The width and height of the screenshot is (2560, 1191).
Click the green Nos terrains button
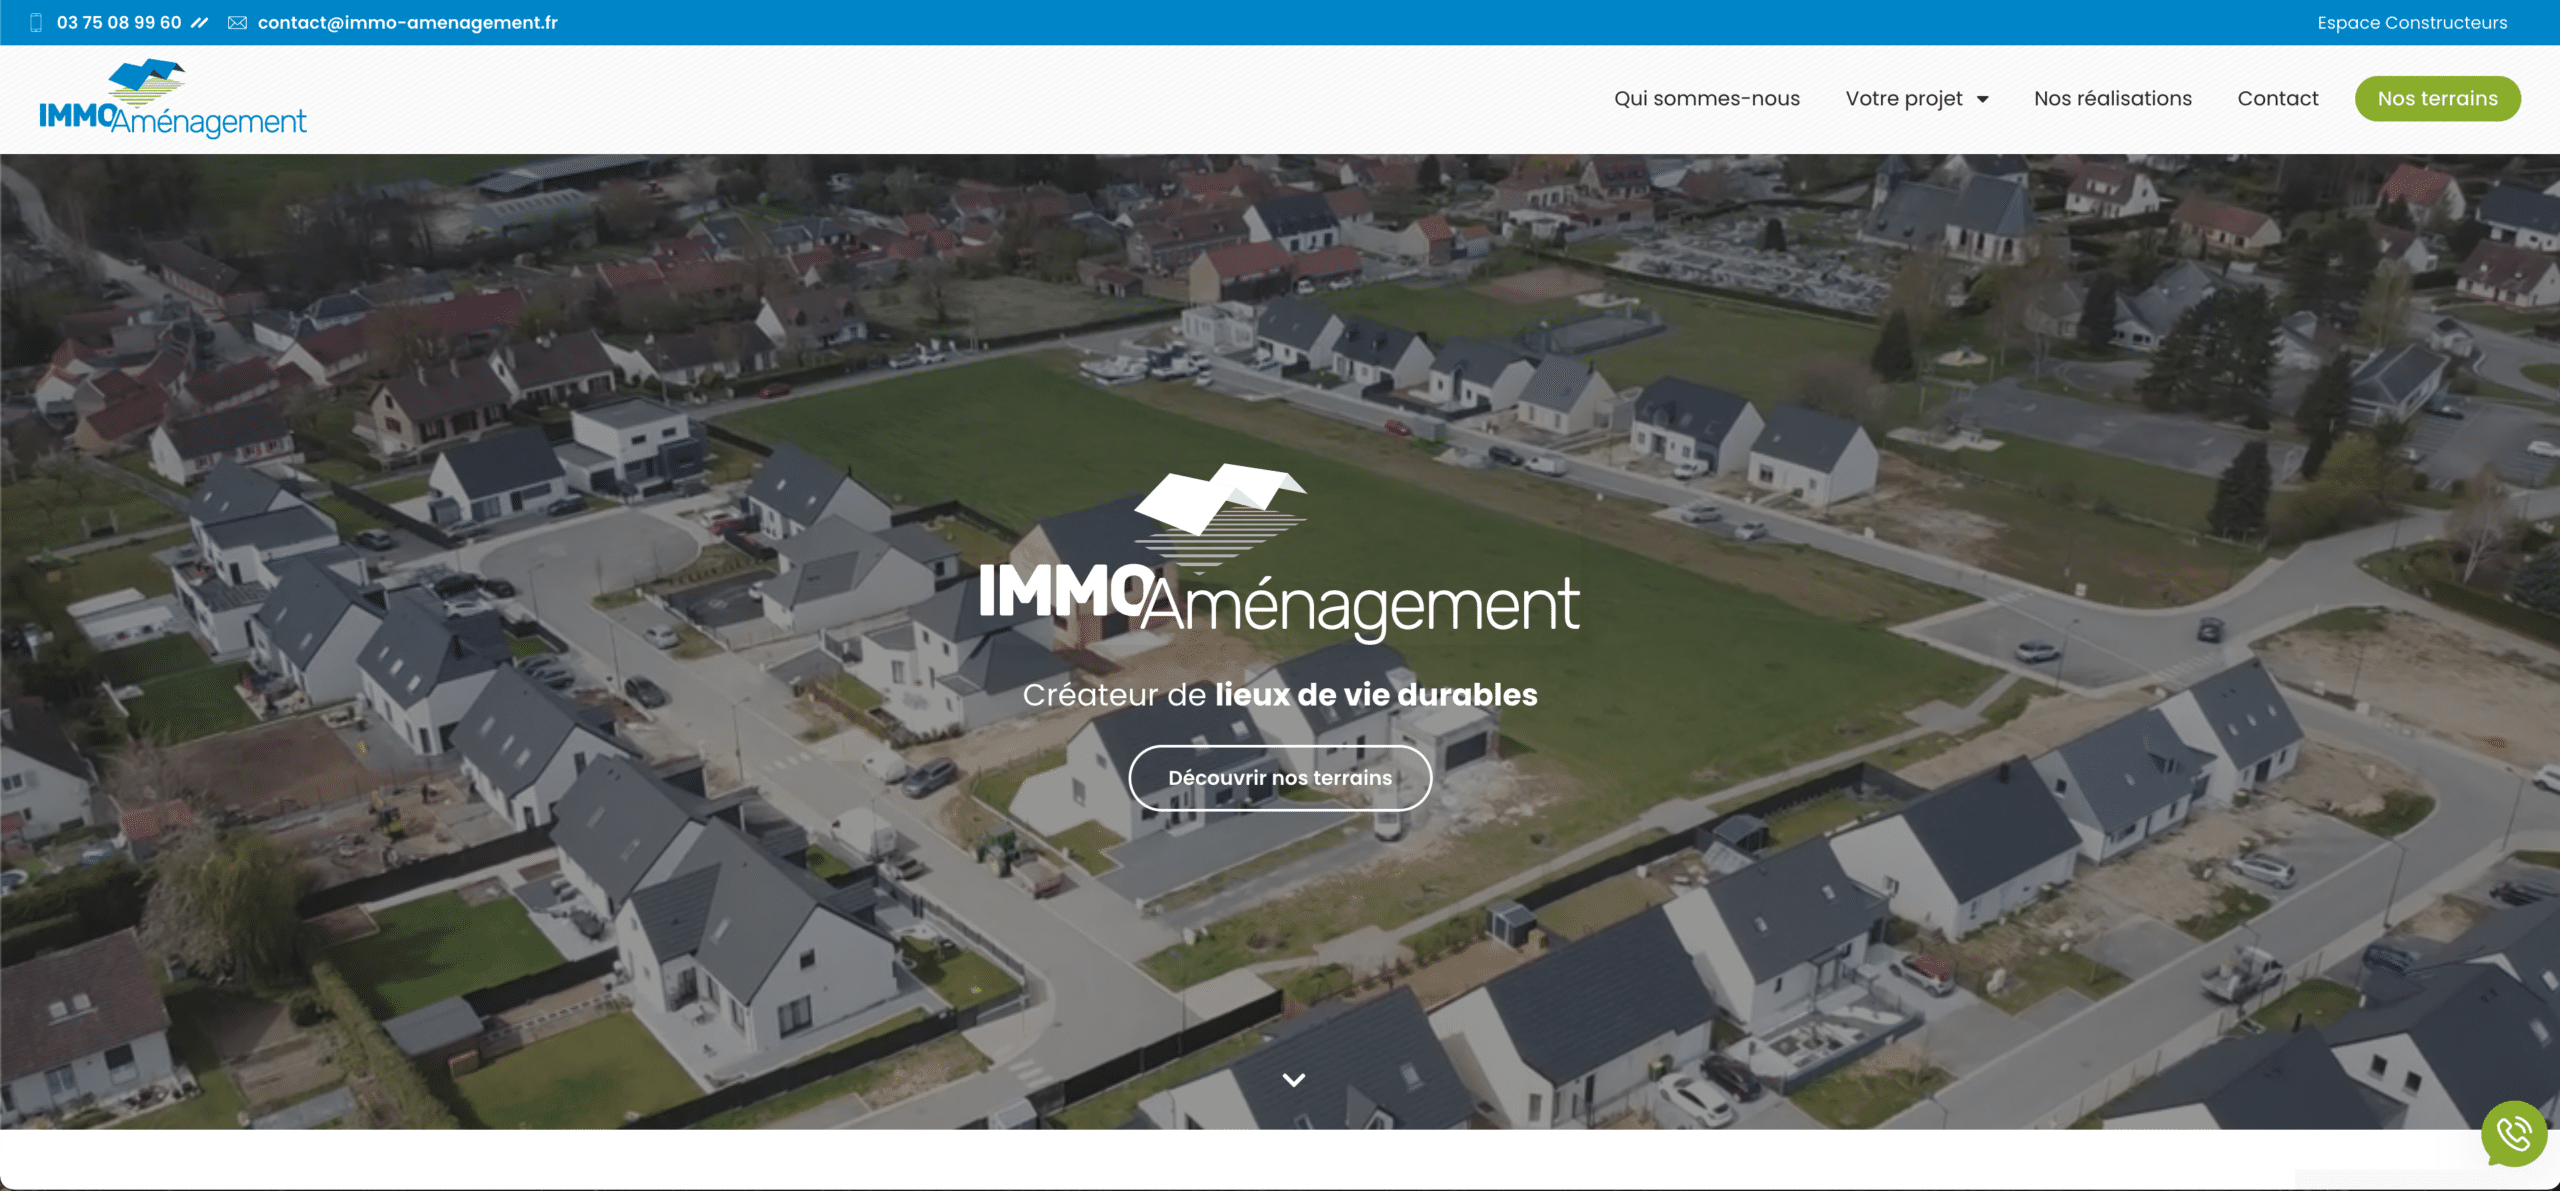(x=2437, y=98)
